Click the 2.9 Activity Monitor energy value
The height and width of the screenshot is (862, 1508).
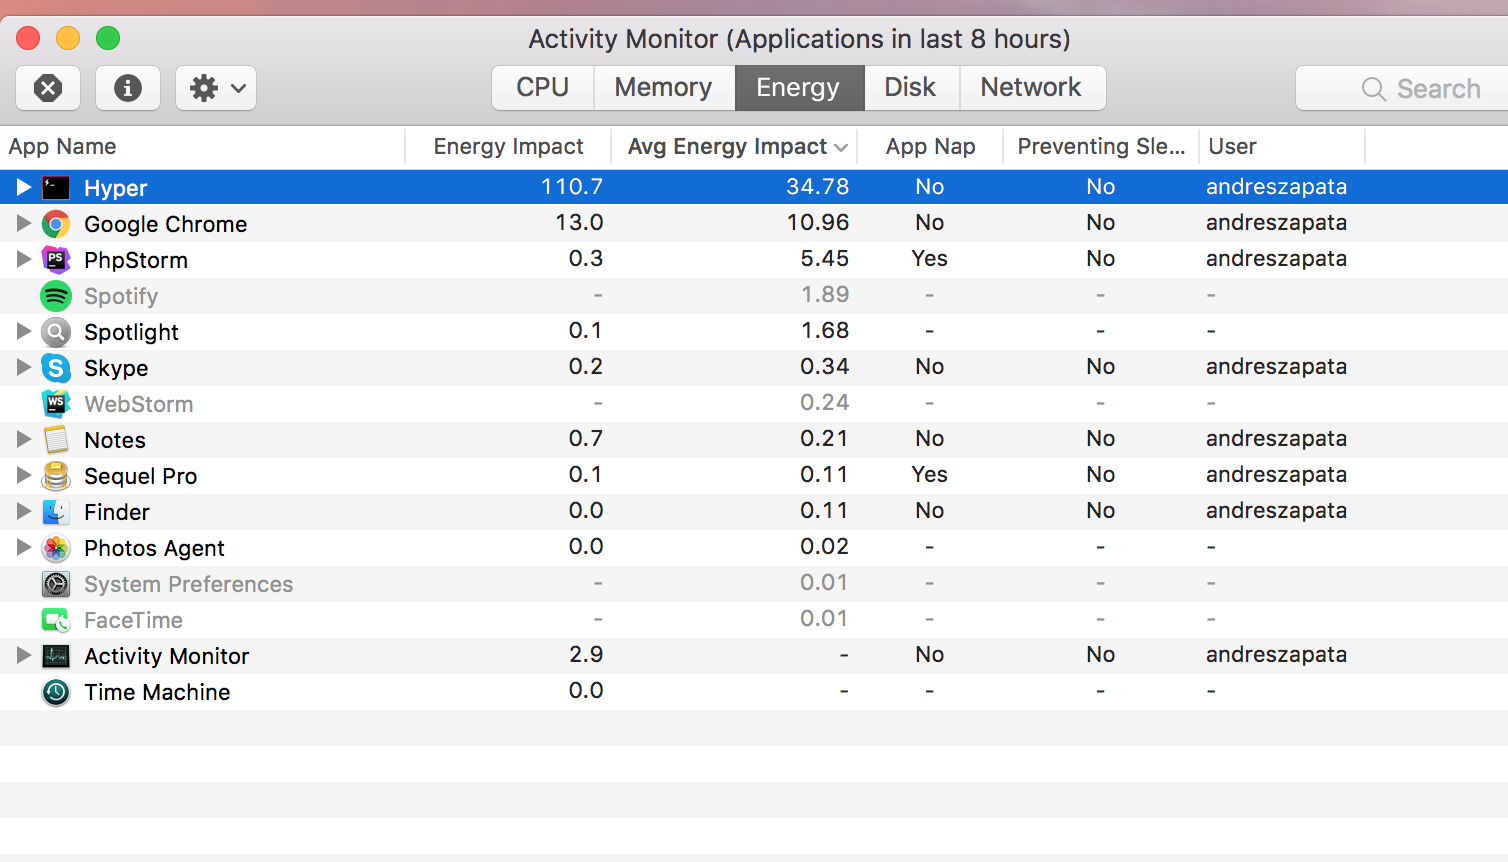pos(586,654)
